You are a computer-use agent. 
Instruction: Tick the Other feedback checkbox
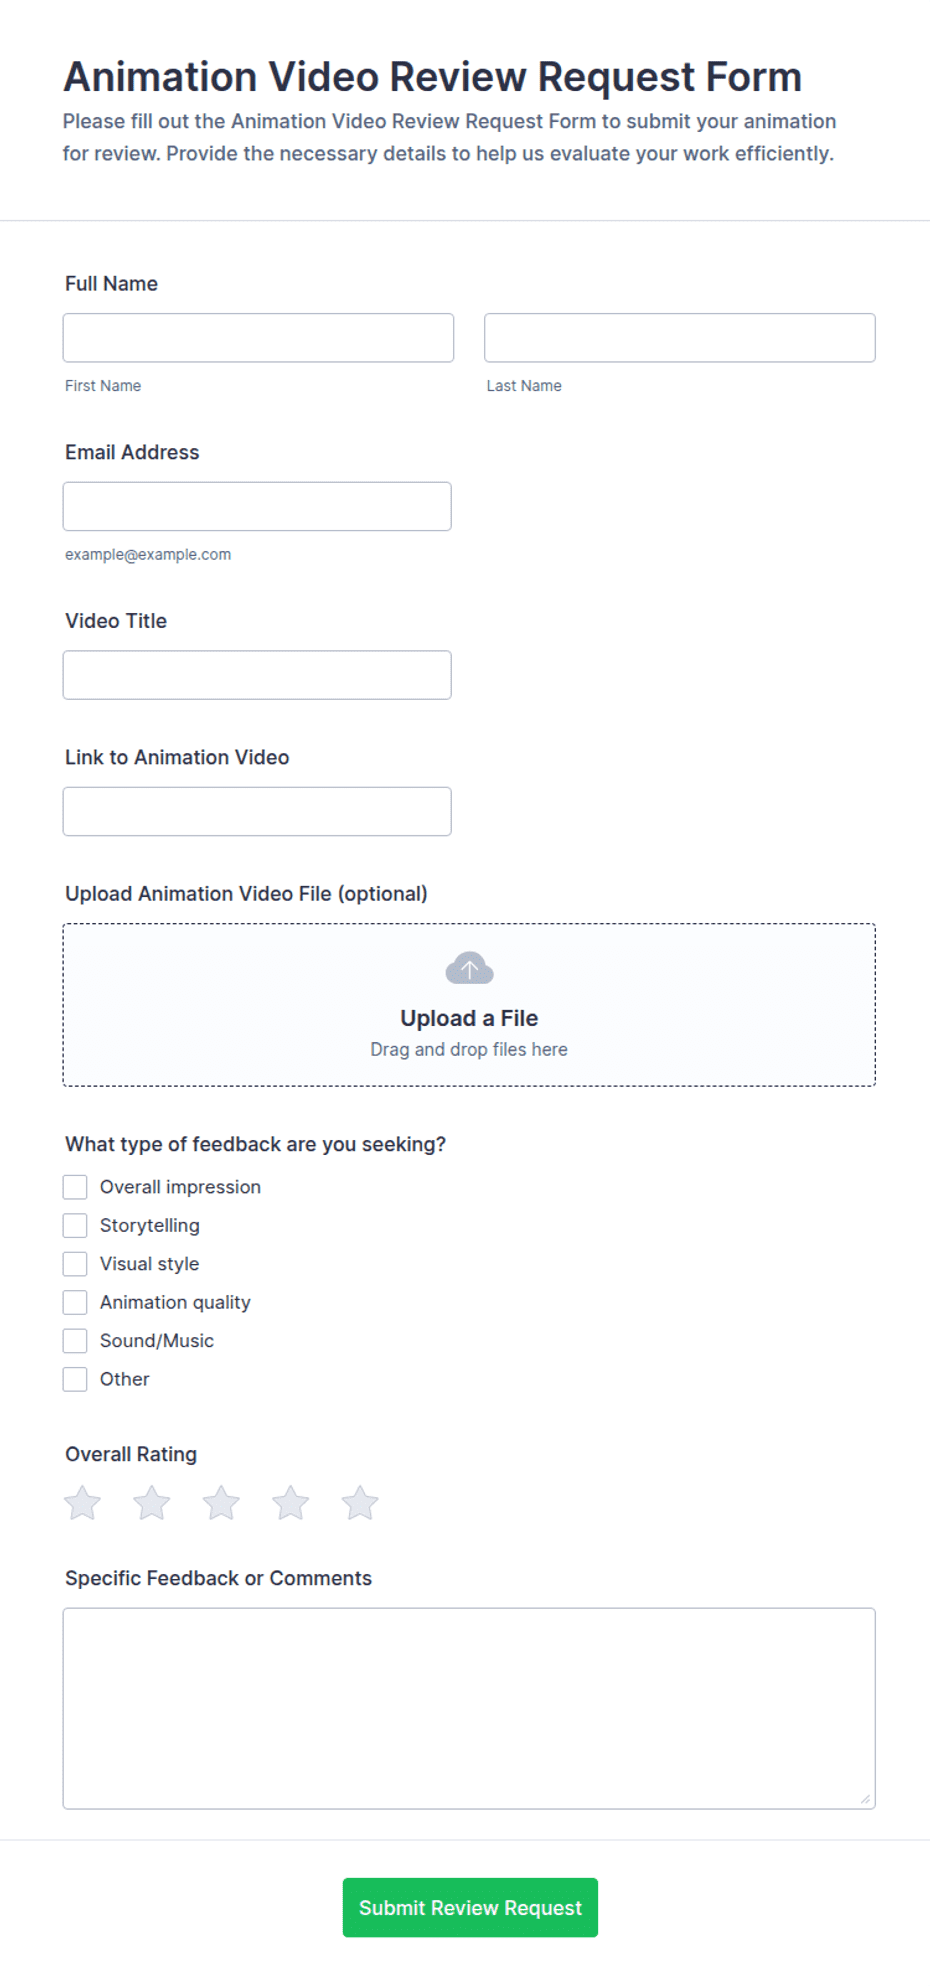(x=75, y=1379)
